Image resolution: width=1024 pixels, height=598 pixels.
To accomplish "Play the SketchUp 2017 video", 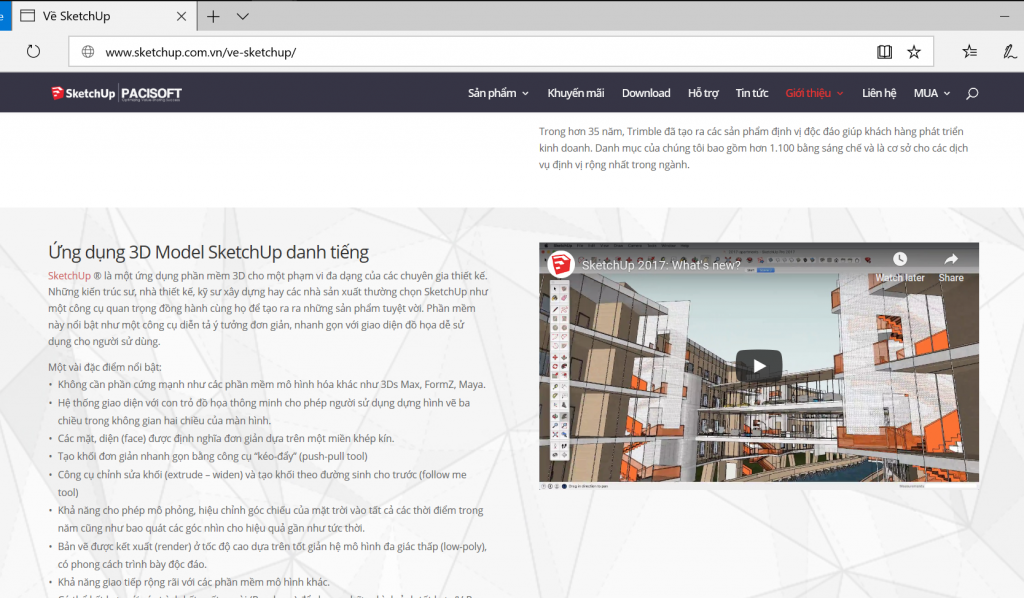I will click(x=759, y=366).
